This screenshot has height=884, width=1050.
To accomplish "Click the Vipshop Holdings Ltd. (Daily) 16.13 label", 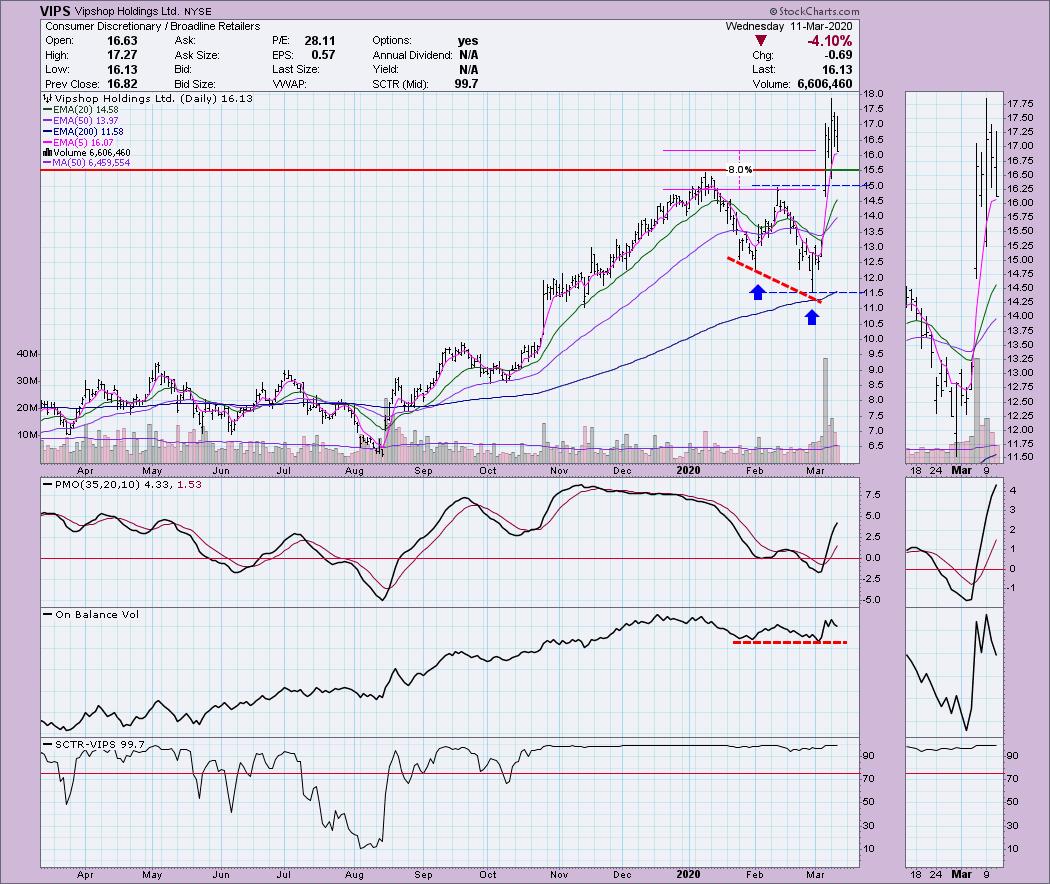I will [x=148, y=98].
